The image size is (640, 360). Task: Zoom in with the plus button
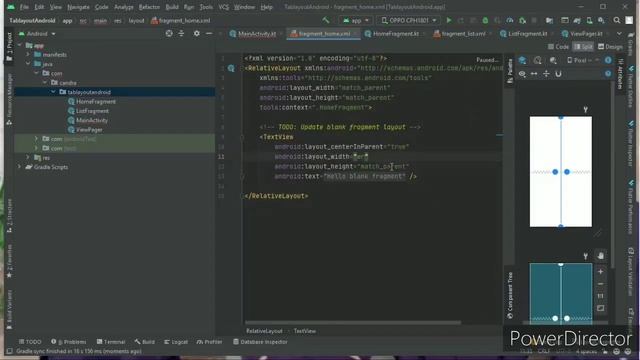click(x=600, y=271)
